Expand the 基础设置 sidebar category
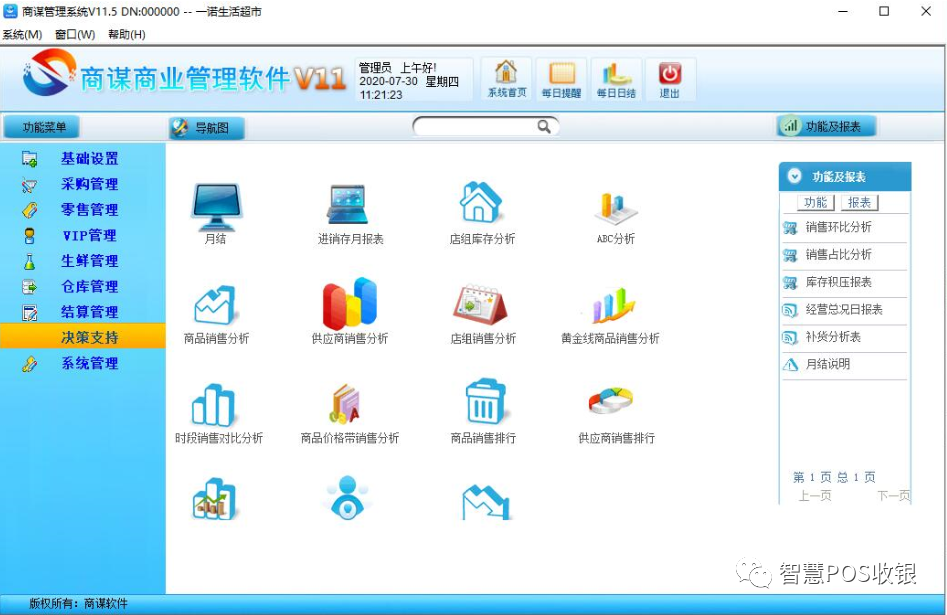The width and height of the screenshot is (947, 615). coord(91,159)
